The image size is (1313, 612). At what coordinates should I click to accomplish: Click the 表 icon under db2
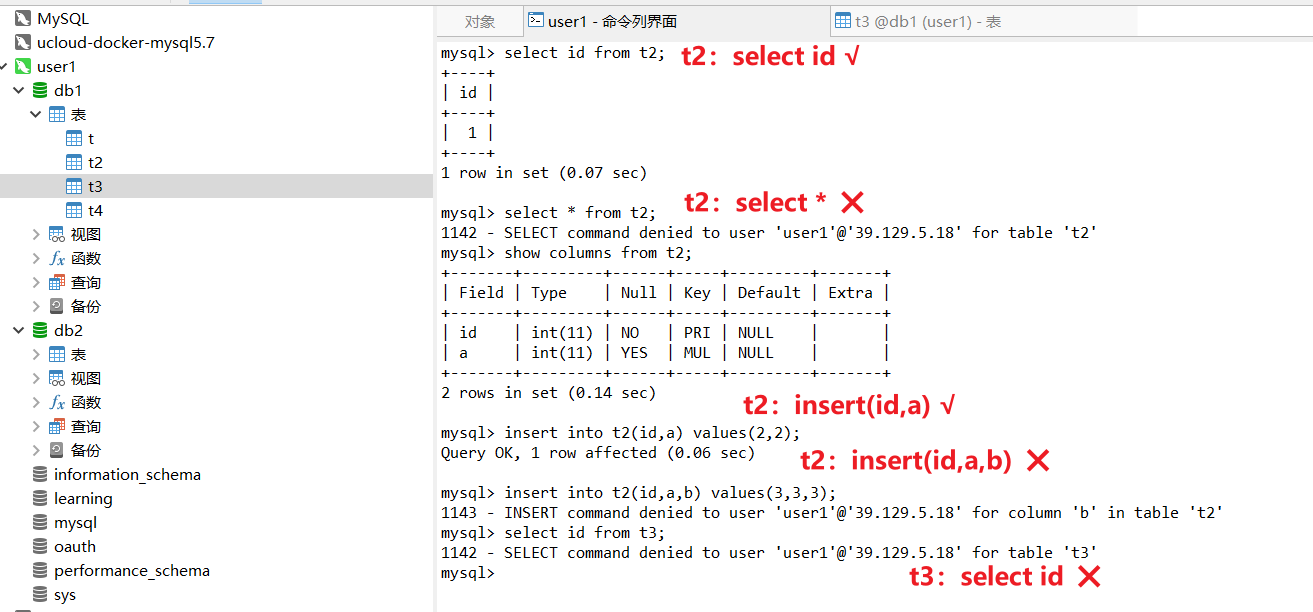(57, 354)
